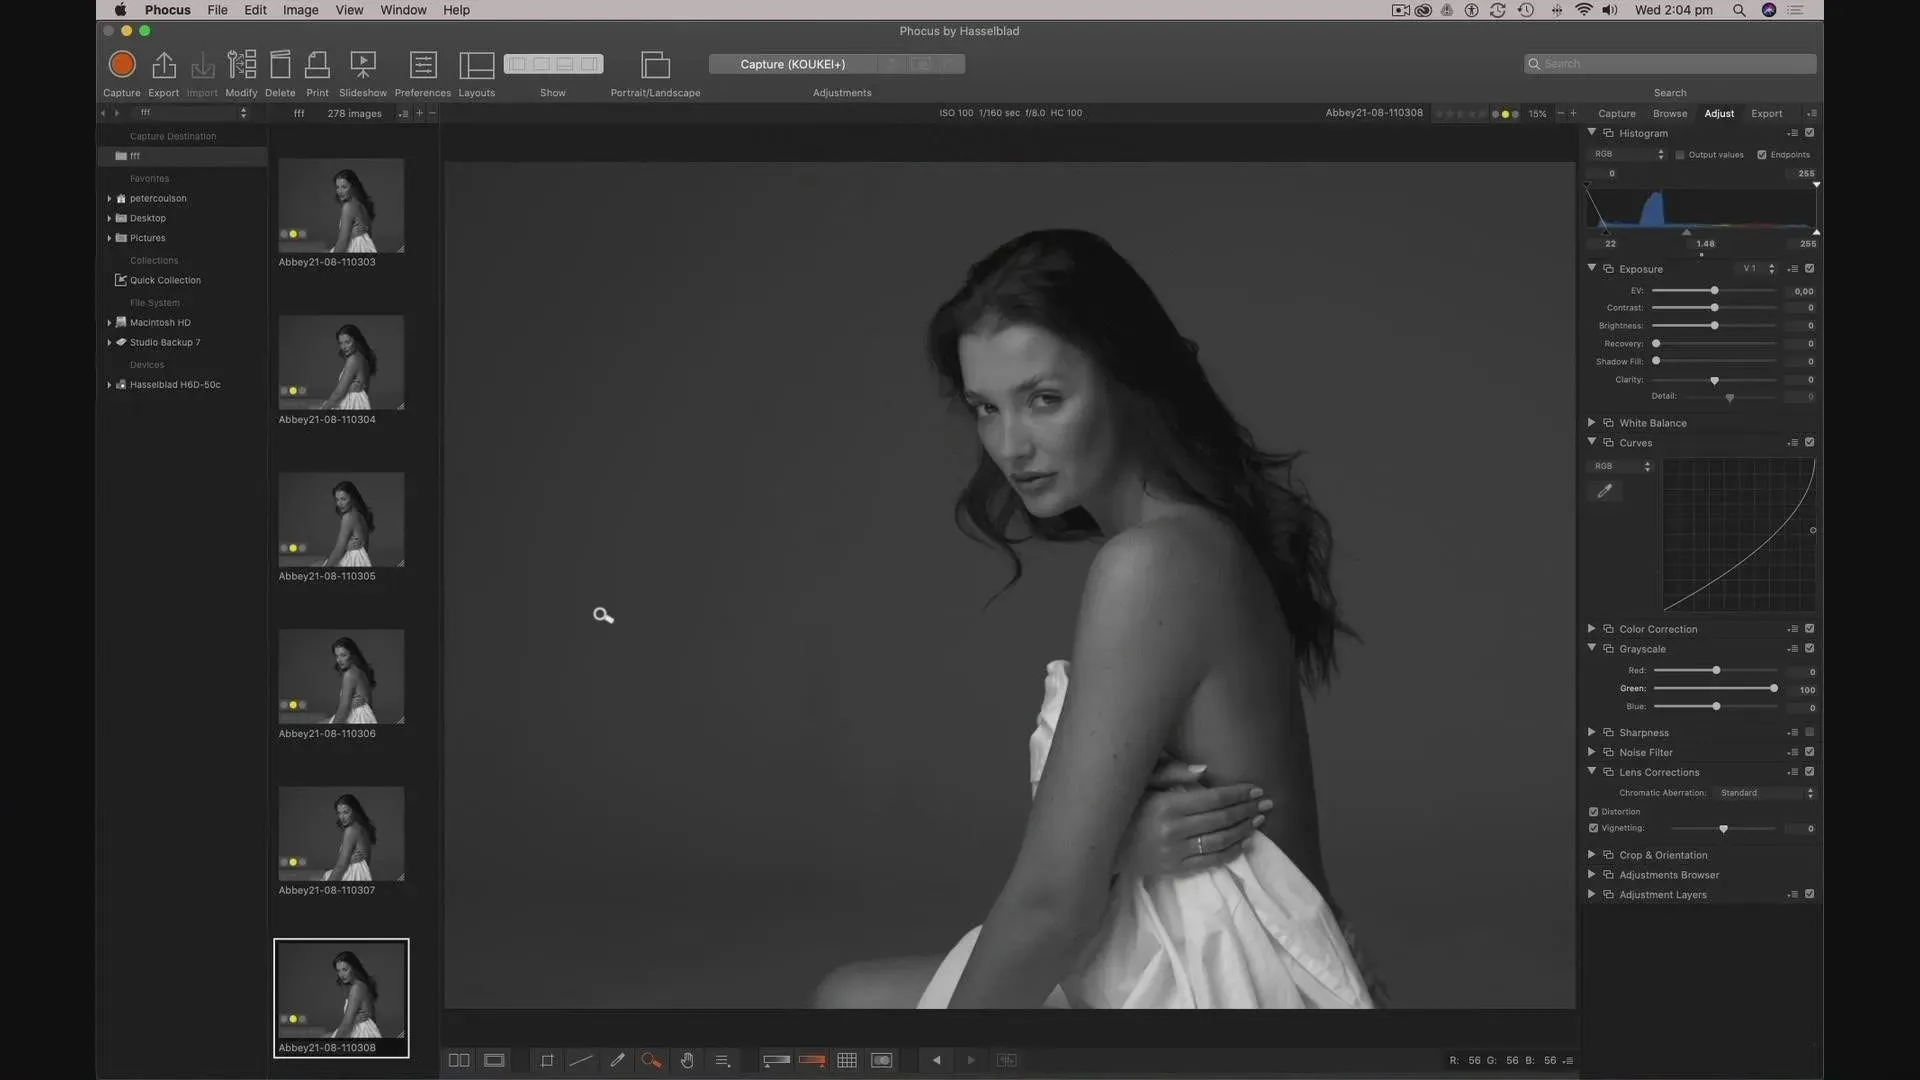1920x1080 pixels.
Task: Expand the Macintosh HD tree item
Action: 109,323
